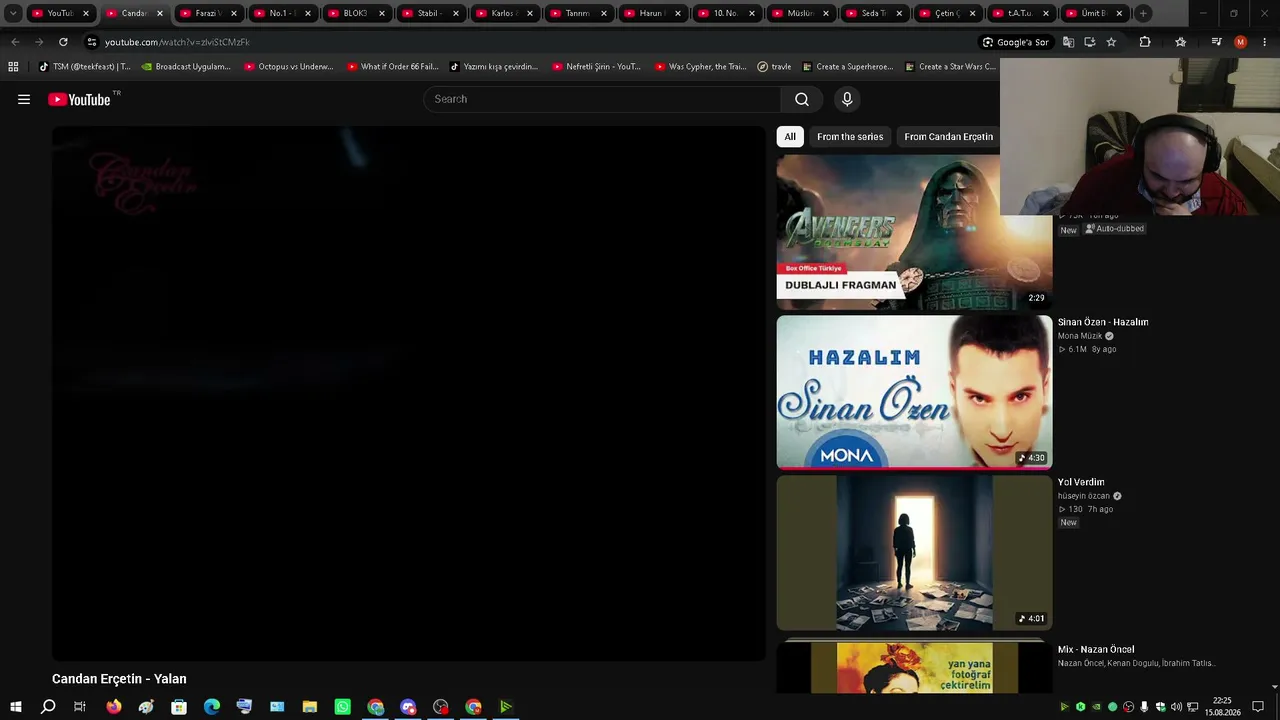The image size is (1280, 720).
Task: Open the Yol Verdim video thumbnail
Action: coord(914,552)
